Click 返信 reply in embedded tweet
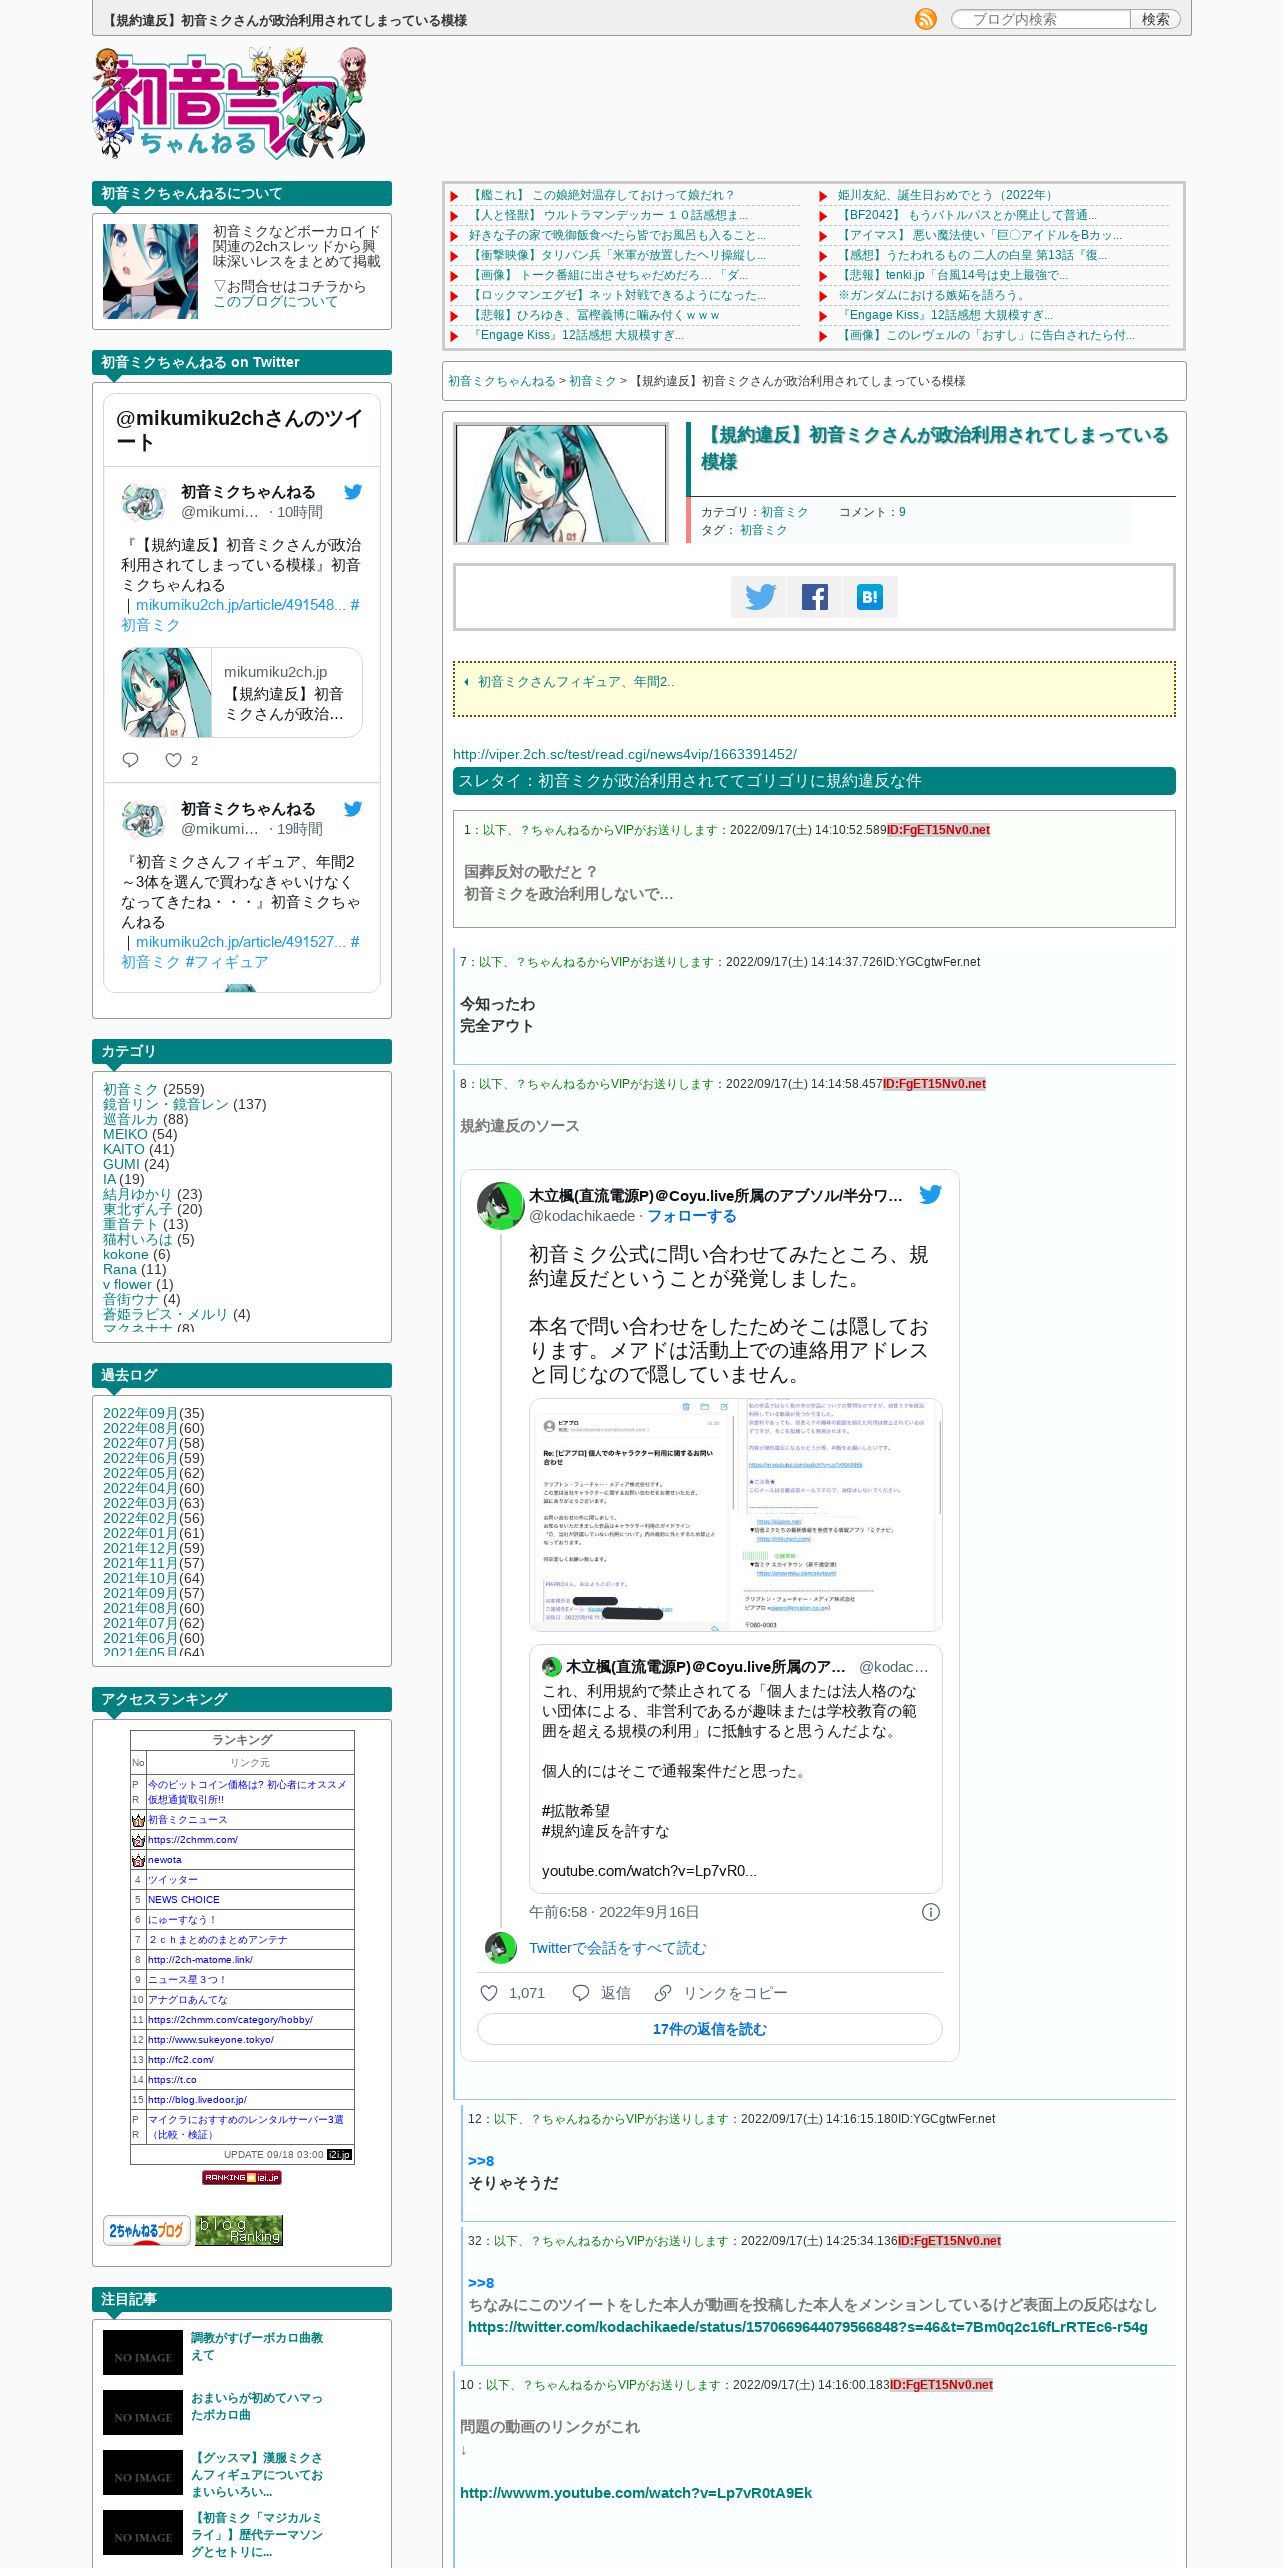The width and height of the screenshot is (1284, 2568). [x=601, y=1993]
